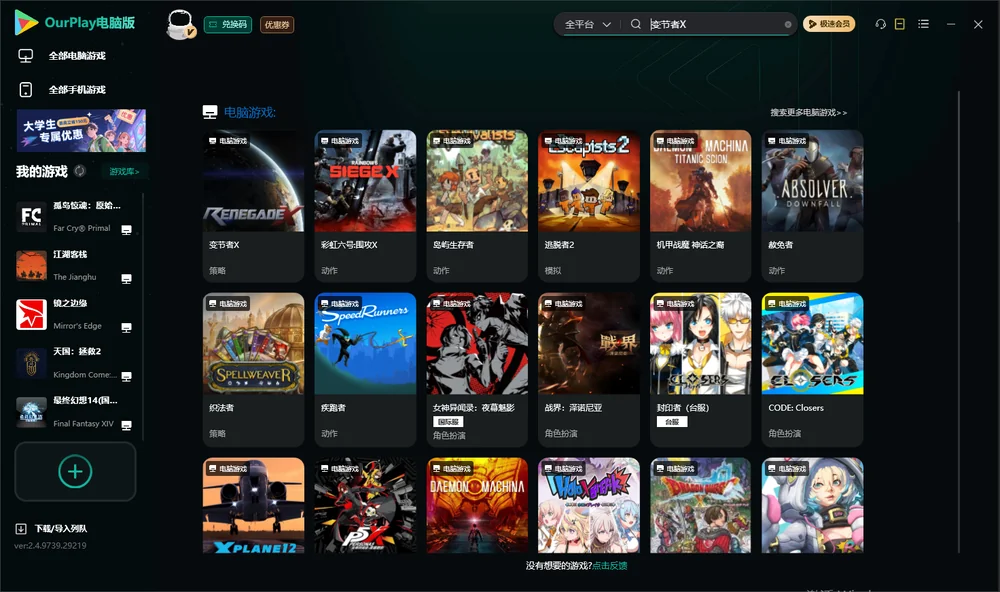Screen dimensions: 1000x592
Task: Open the X-Plane 12 game card
Action: click(x=253, y=505)
